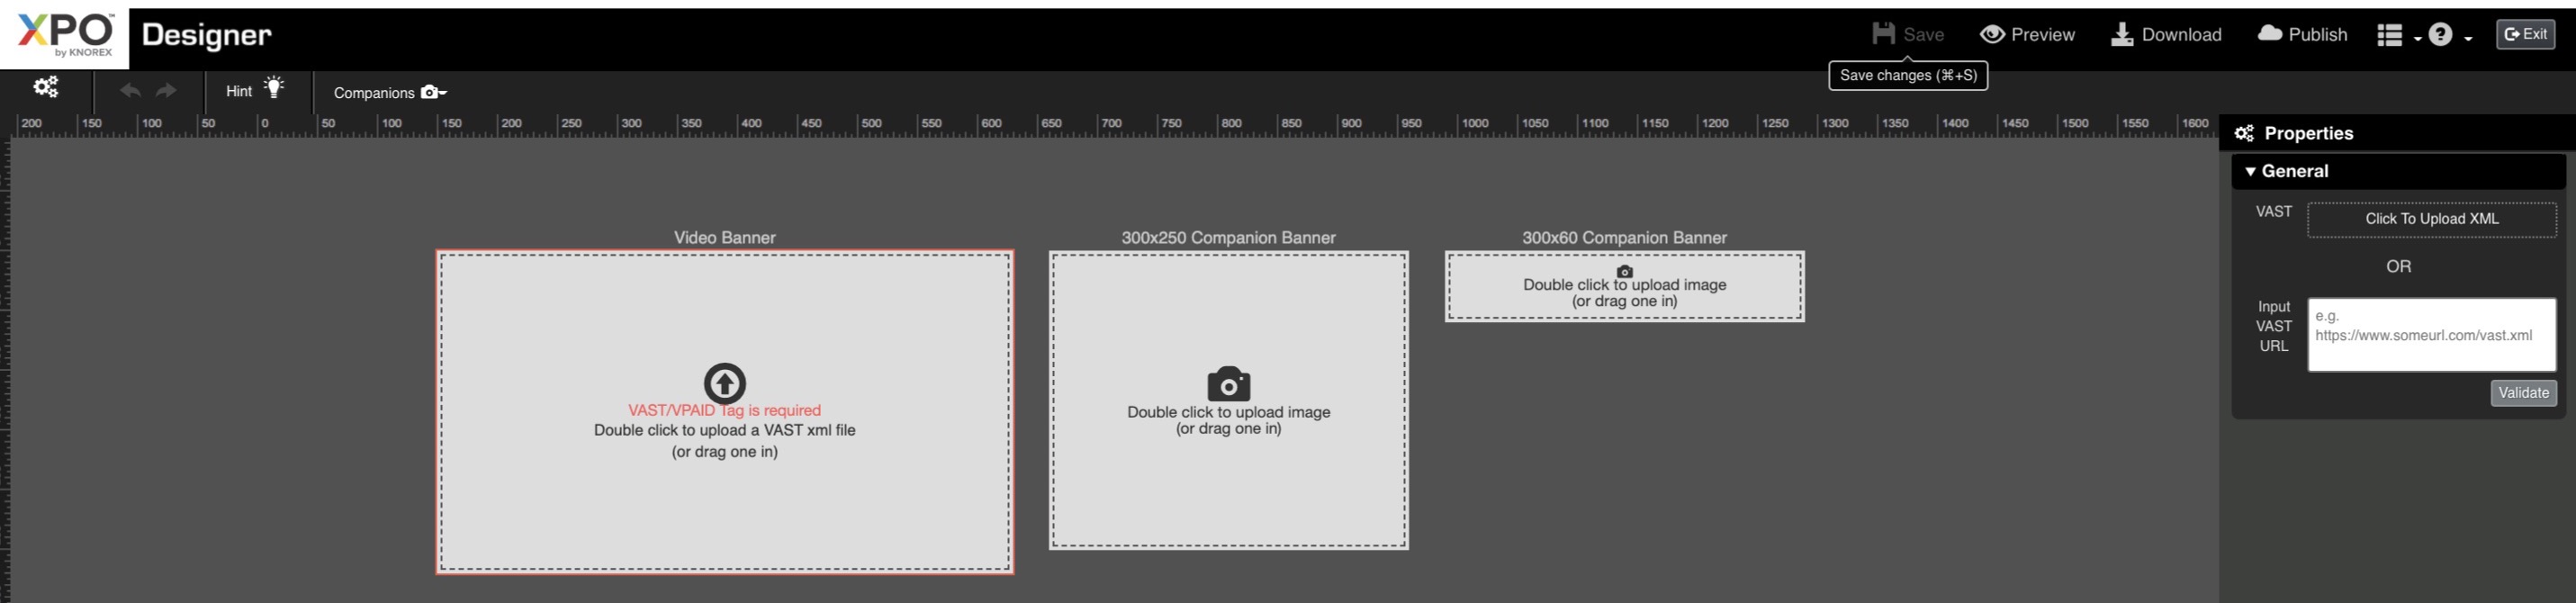Click the redo arrow icon
Screen dimensions: 2576x603
coord(166,91)
